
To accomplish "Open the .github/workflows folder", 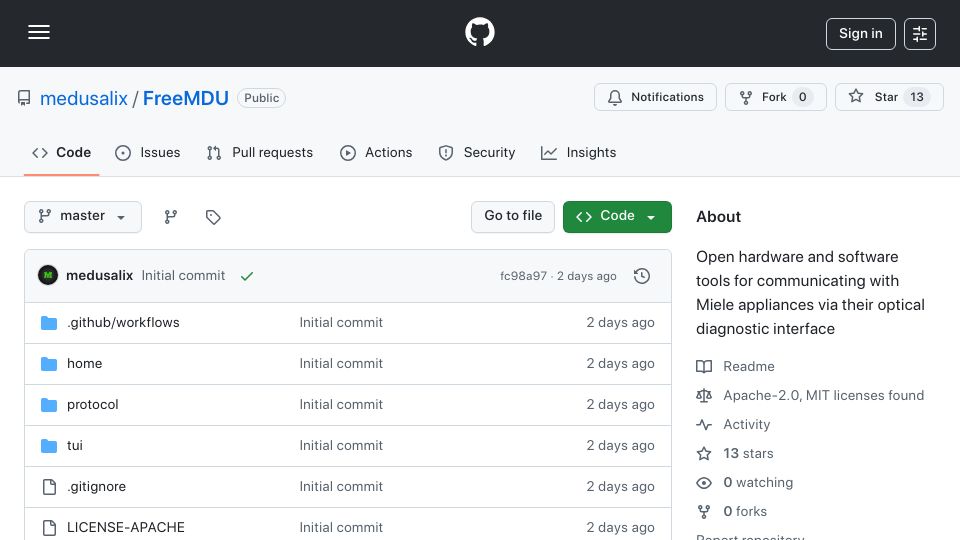I will click(x=123, y=323).
